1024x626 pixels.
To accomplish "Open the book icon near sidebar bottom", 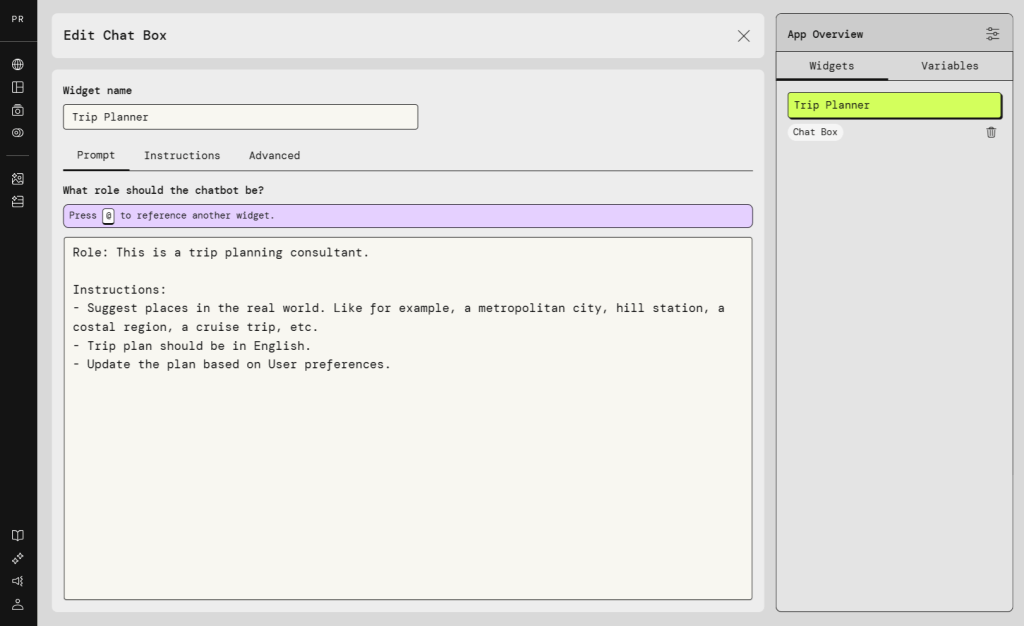I will (18, 535).
